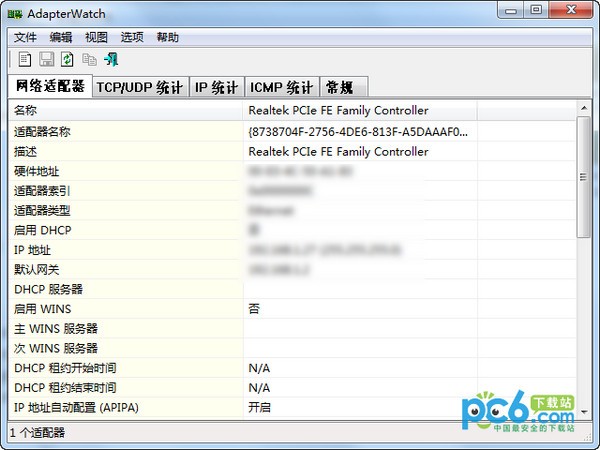The height and width of the screenshot is (450, 600).
Task: Click the Copy toolbar icon
Action: click(89, 59)
